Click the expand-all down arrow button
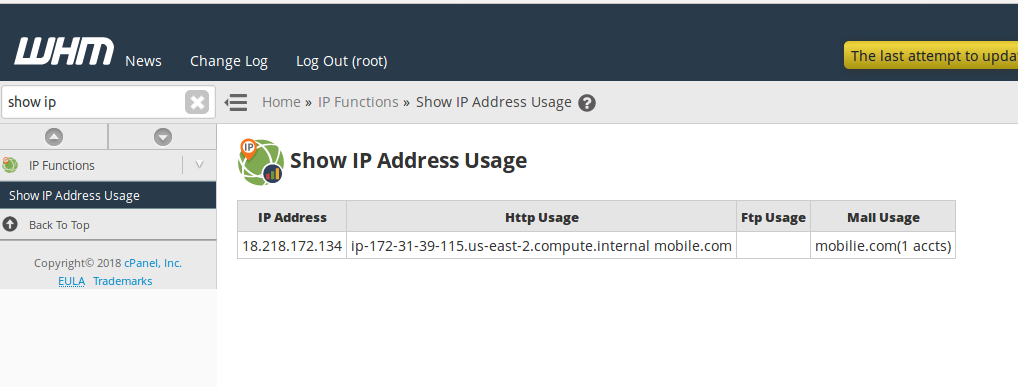Image resolution: width=1018 pixels, height=387 pixels. (163, 137)
